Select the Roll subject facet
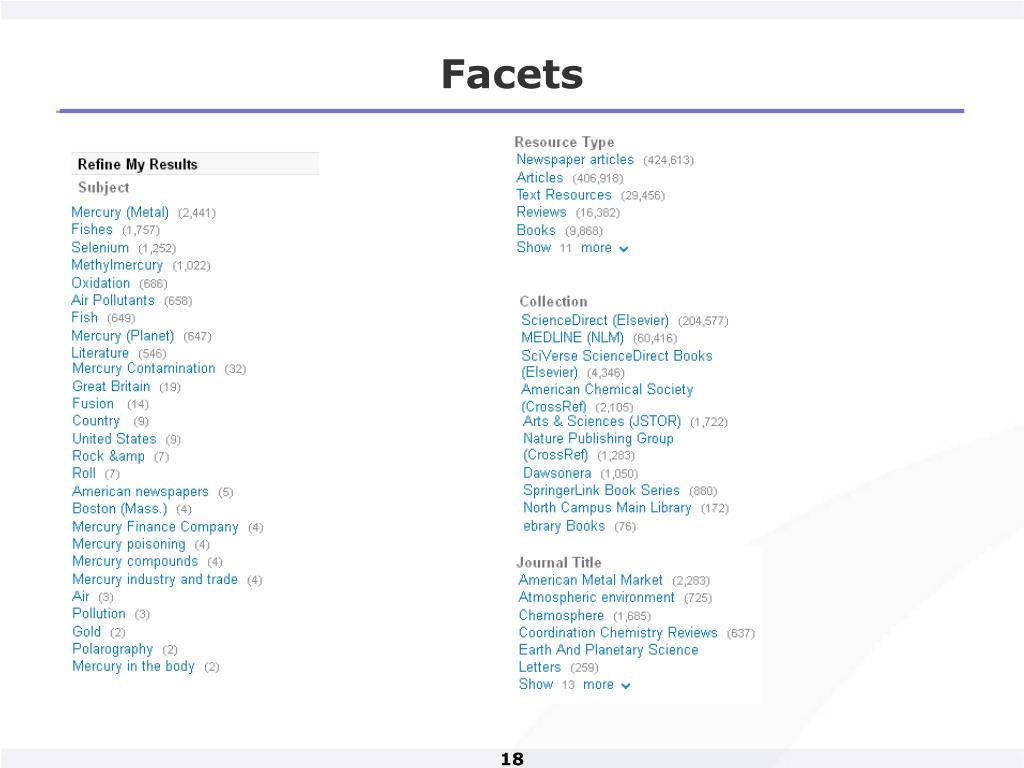Viewport: 1024px width, 768px height. tap(84, 473)
